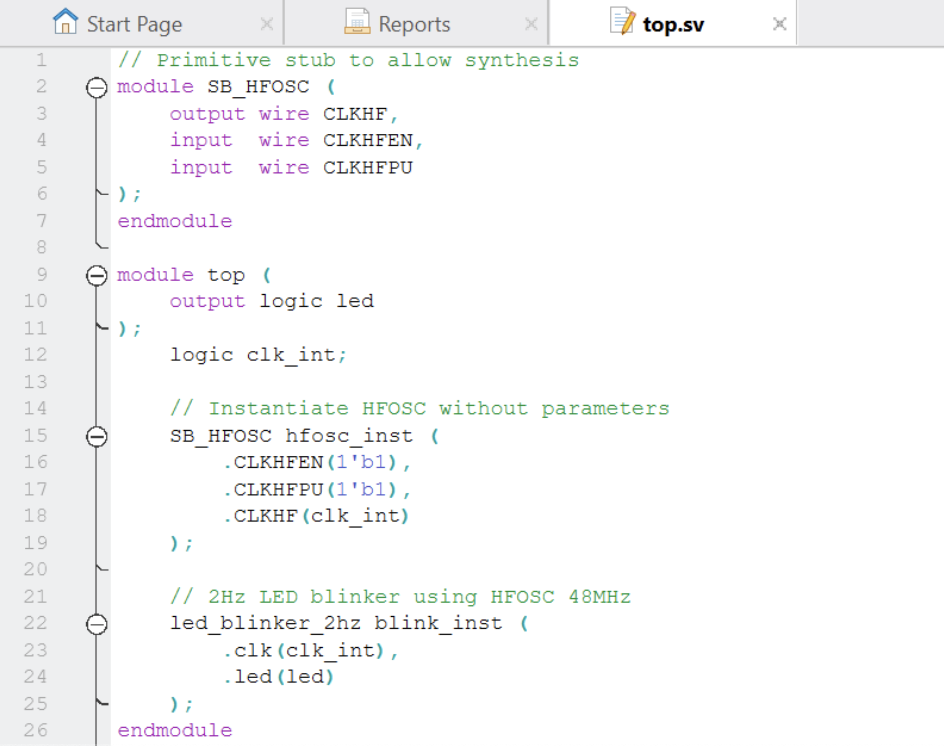Close the Start Page tab
The height and width of the screenshot is (746, 944).
267,24
